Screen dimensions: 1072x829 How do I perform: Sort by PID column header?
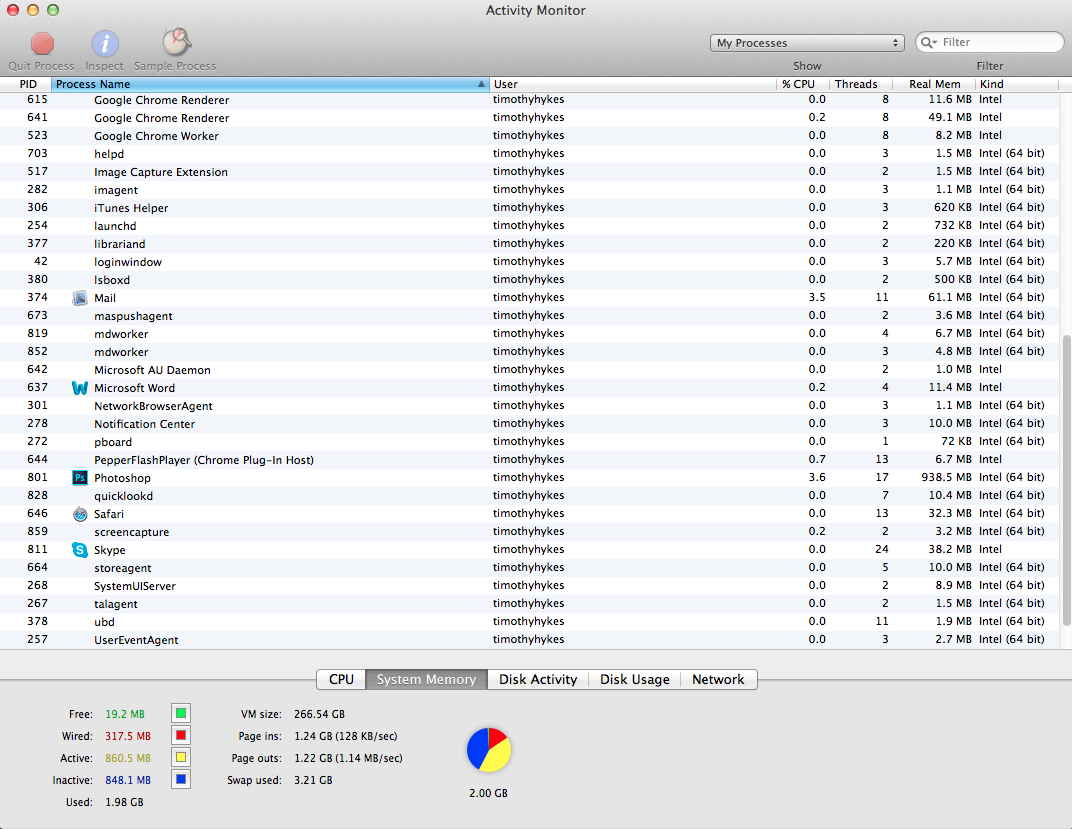click(28, 84)
